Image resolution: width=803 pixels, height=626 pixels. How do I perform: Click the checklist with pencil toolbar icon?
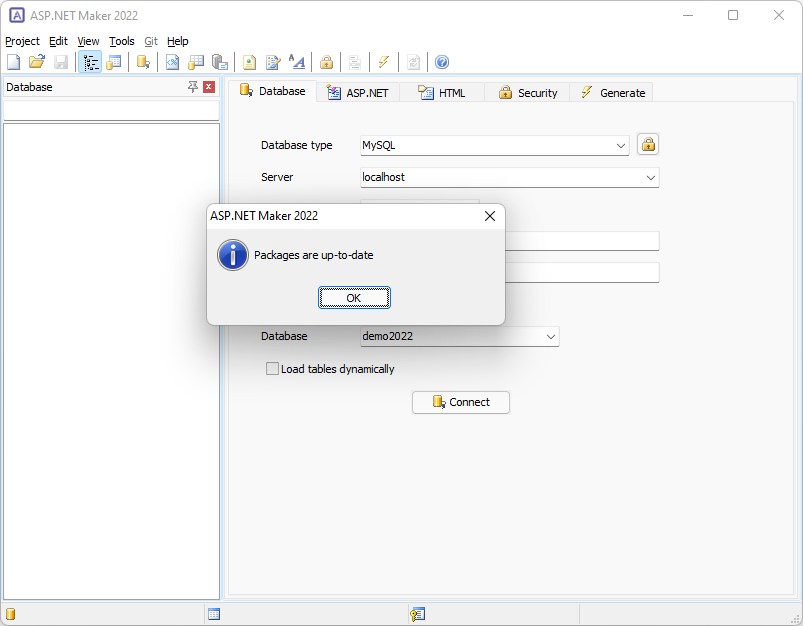tap(273, 62)
